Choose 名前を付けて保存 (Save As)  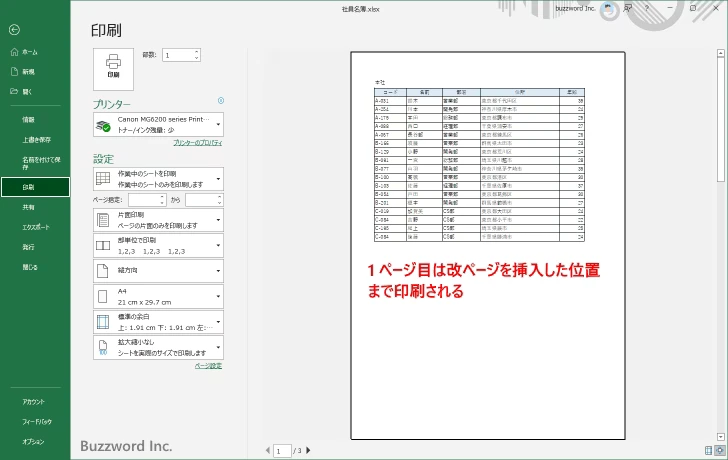41,162
